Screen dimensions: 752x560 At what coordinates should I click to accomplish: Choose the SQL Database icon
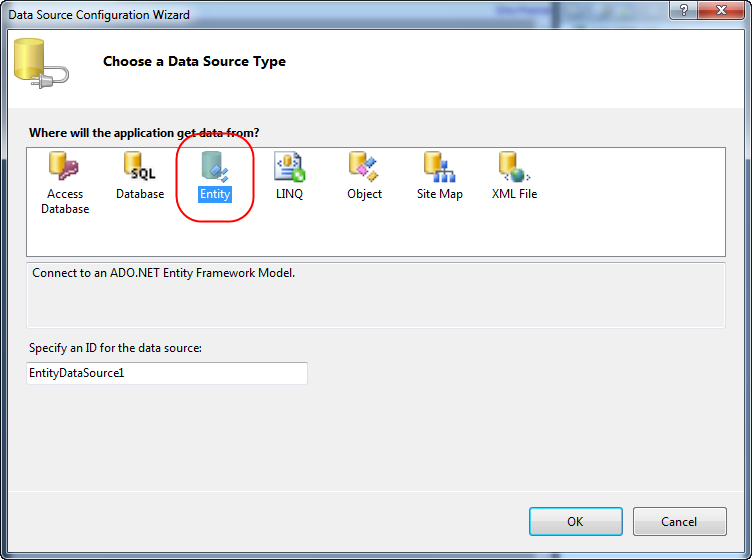[140, 166]
